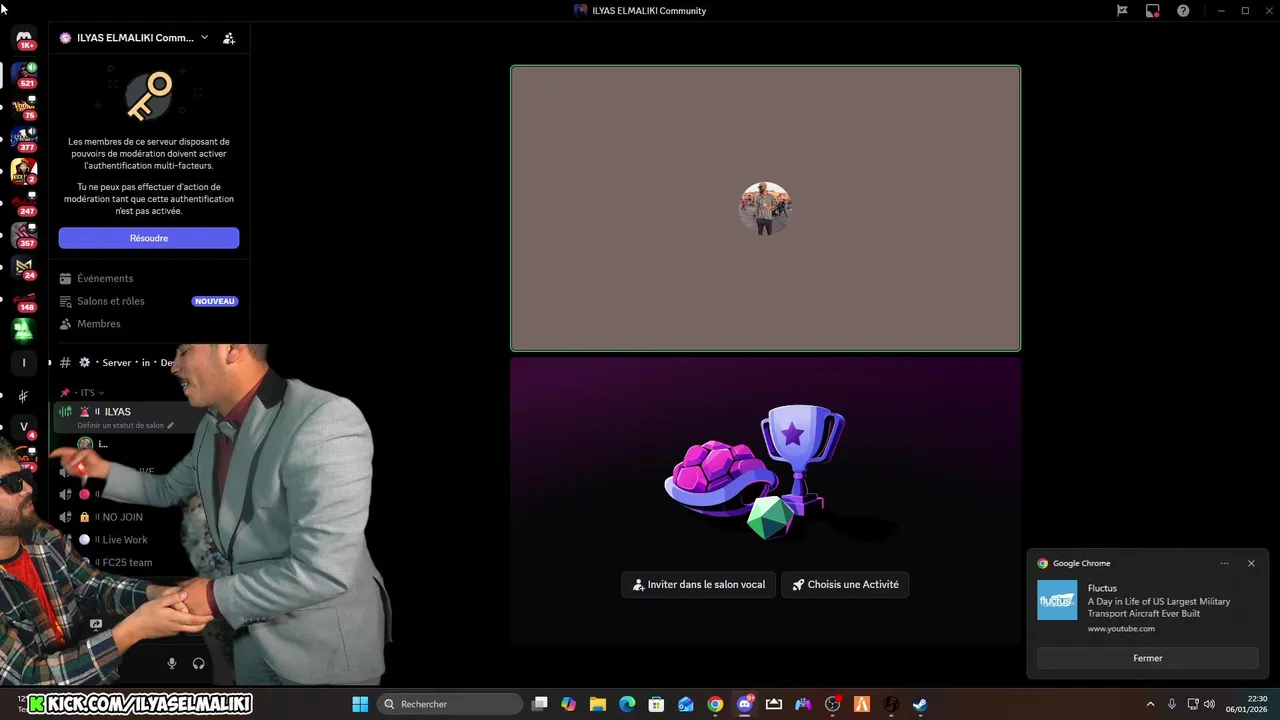This screenshot has height=720, width=1280.
Task: Click Discord icon in taskbar
Action: pyautogui.click(x=745, y=704)
